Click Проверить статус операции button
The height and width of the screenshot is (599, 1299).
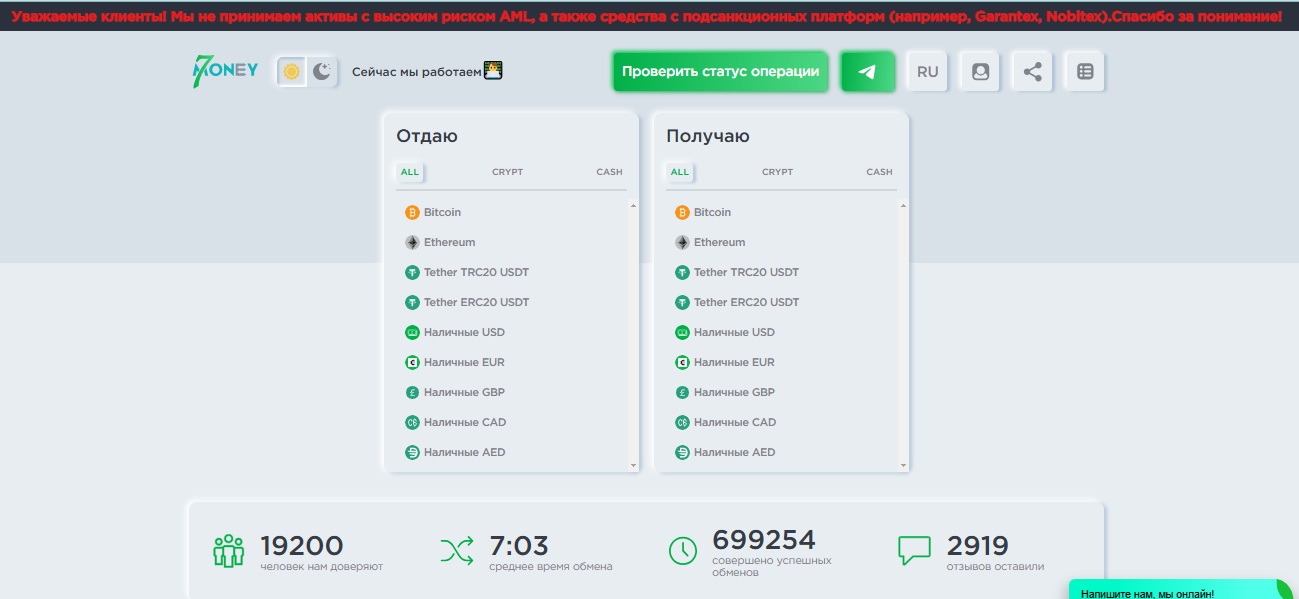click(x=720, y=72)
